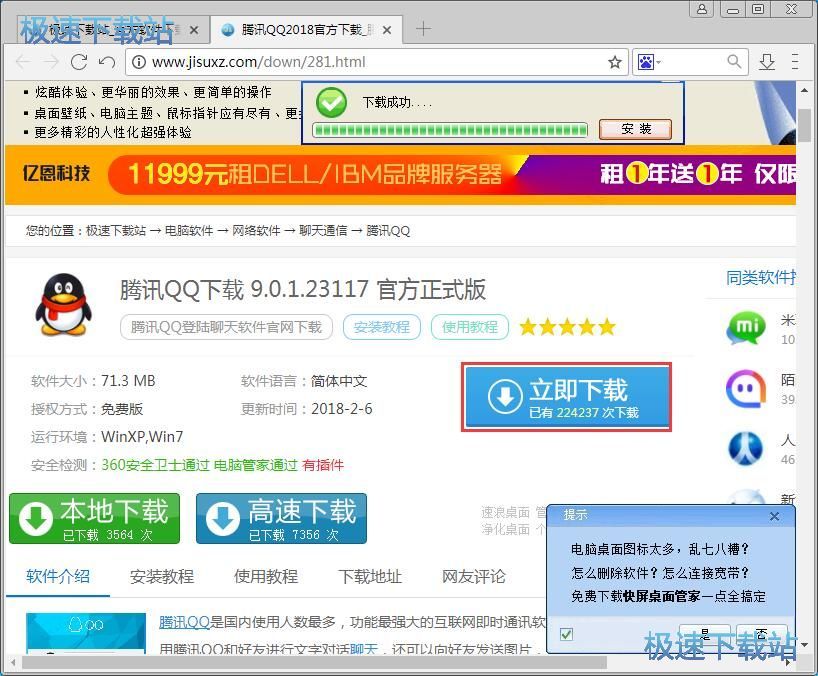The width and height of the screenshot is (818, 676).
Task: Open the 使用教程 tag button
Action: pos(470,327)
